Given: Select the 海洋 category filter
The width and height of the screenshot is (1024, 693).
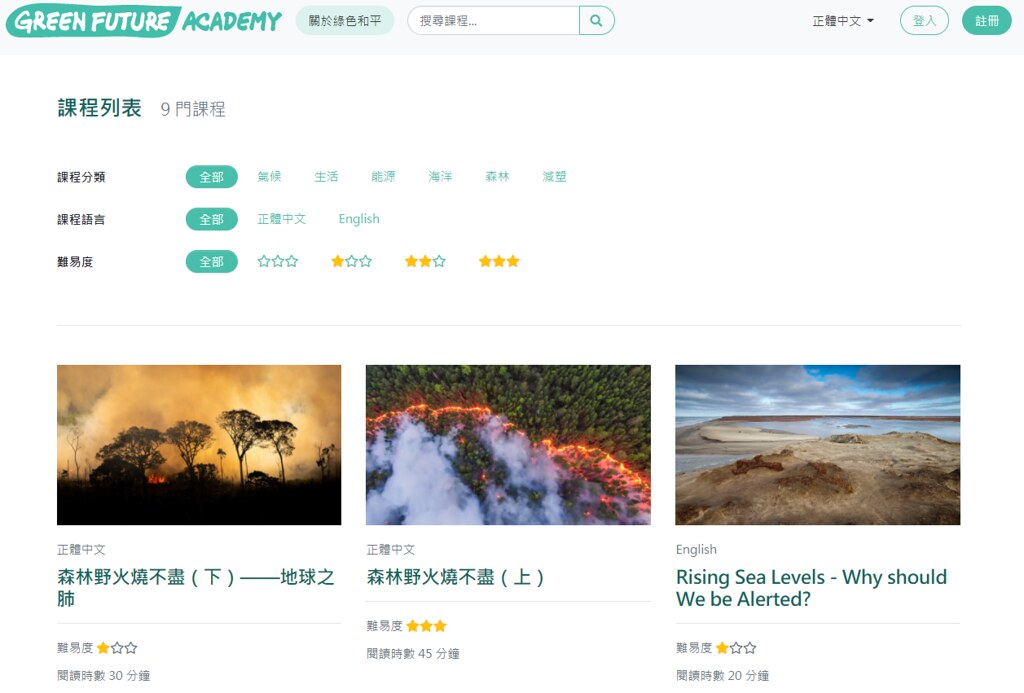Looking at the screenshot, I should click(x=440, y=177).
